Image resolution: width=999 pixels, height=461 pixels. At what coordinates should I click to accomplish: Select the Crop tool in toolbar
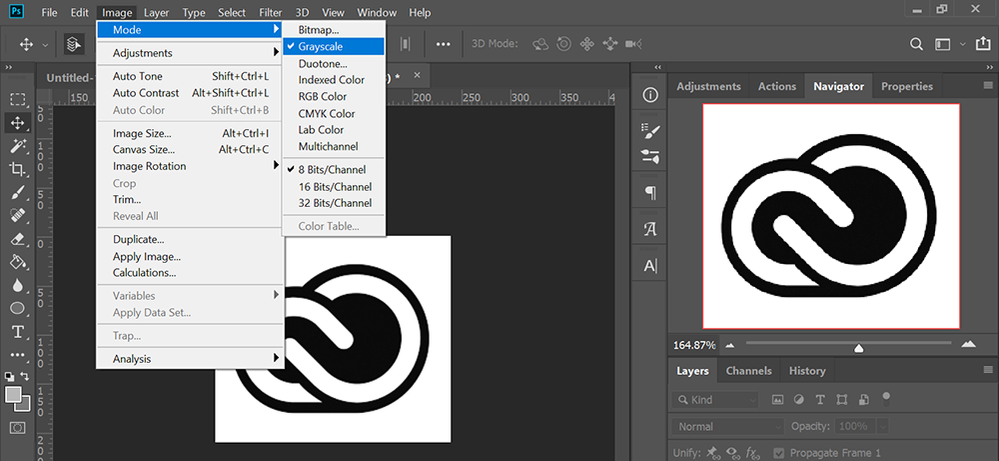tap(18, 170)
